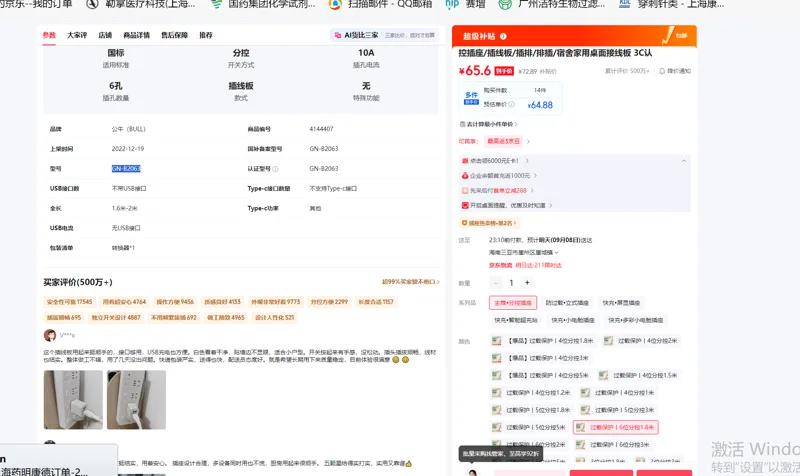Pick the 过载保护 4位分控1米 variant
The height and width of the screenshot is (476, 800).
(618, 393)
